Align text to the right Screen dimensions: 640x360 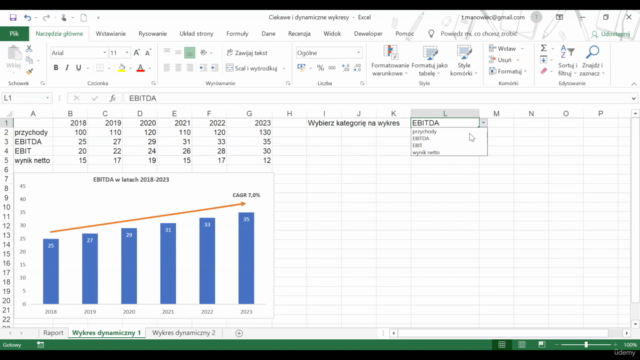190,68
